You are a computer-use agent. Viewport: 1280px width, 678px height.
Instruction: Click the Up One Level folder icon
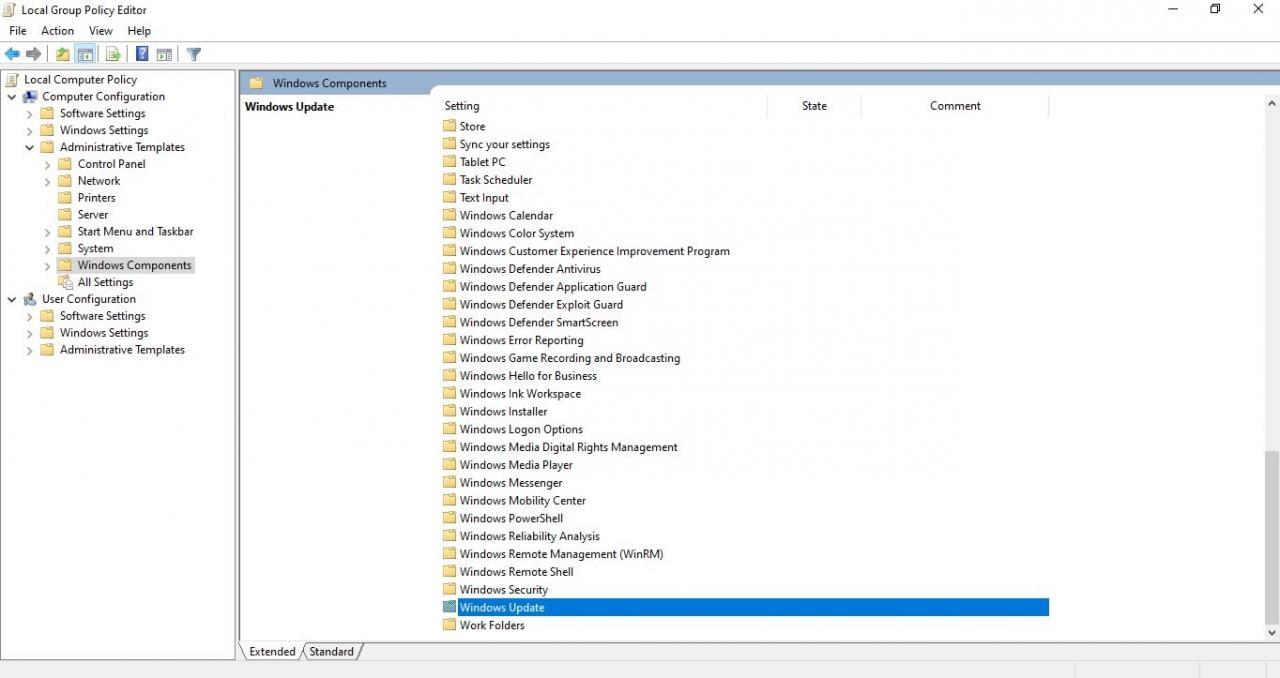pyautogui.click(x=63, y=54)
